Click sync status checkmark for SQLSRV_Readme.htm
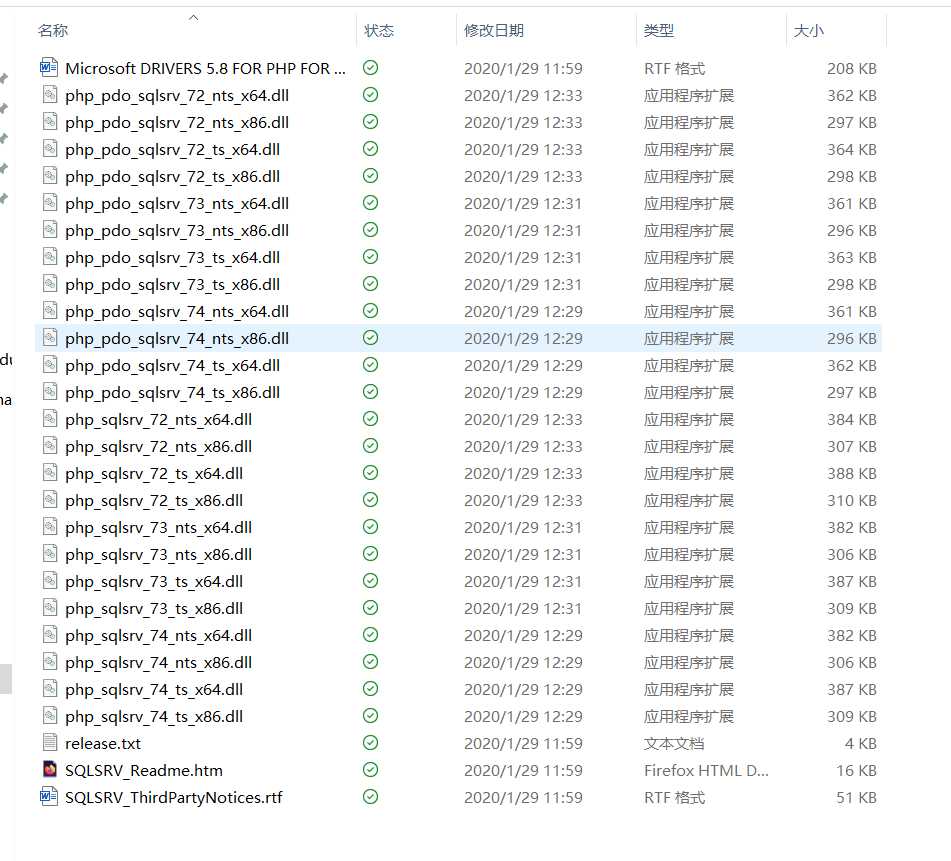The width and height of the screenshot is (951, 861). coord(371,770)
